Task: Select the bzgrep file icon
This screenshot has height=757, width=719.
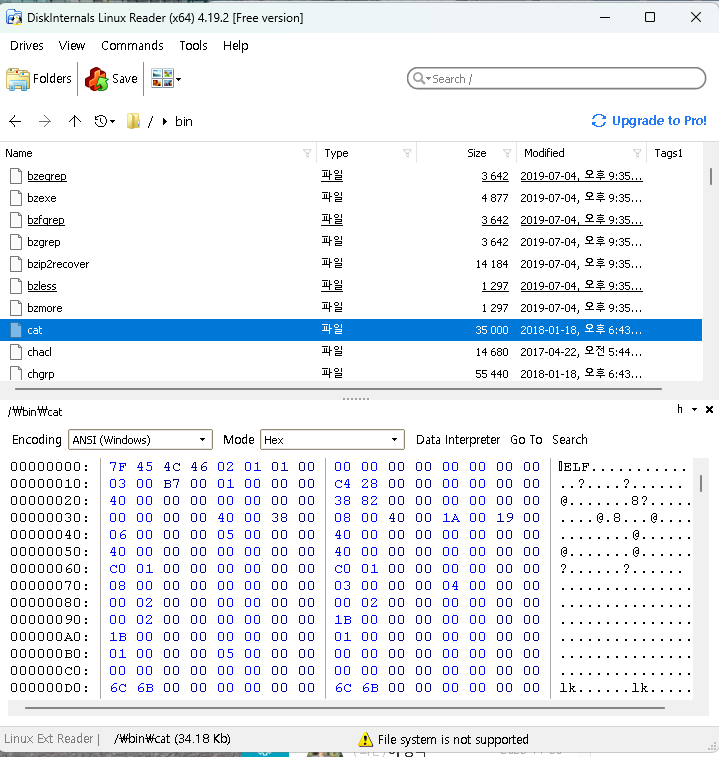Action: (16, 242)
